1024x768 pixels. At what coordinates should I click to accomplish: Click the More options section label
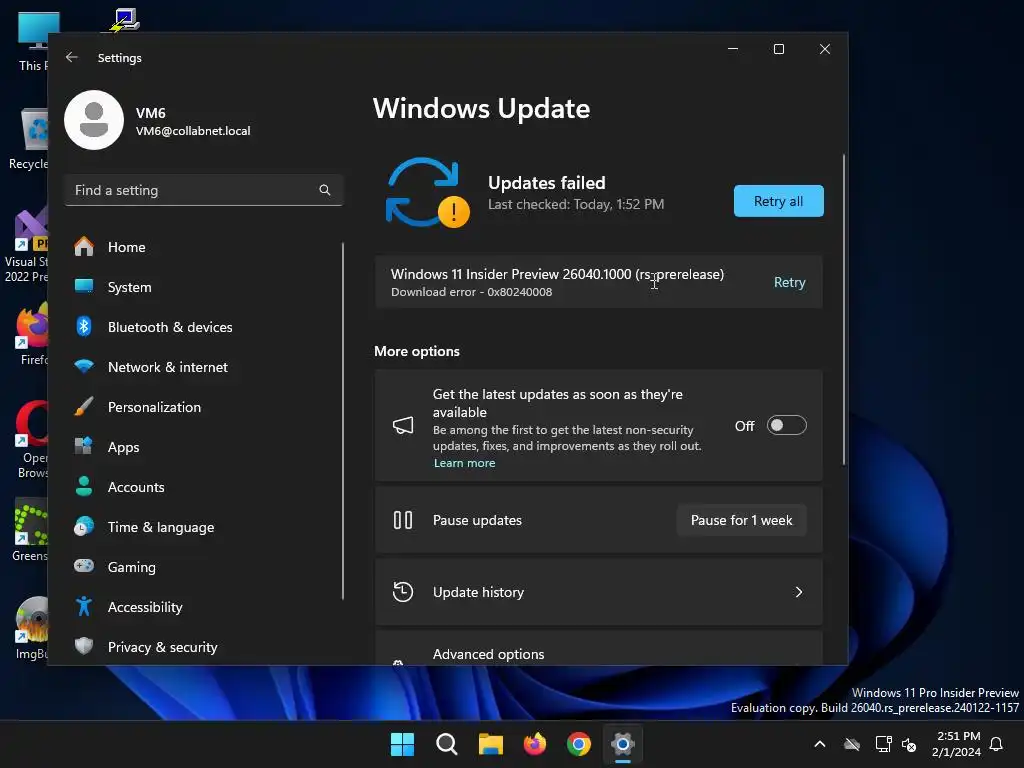pyautogui.click(x=417, y=351)
